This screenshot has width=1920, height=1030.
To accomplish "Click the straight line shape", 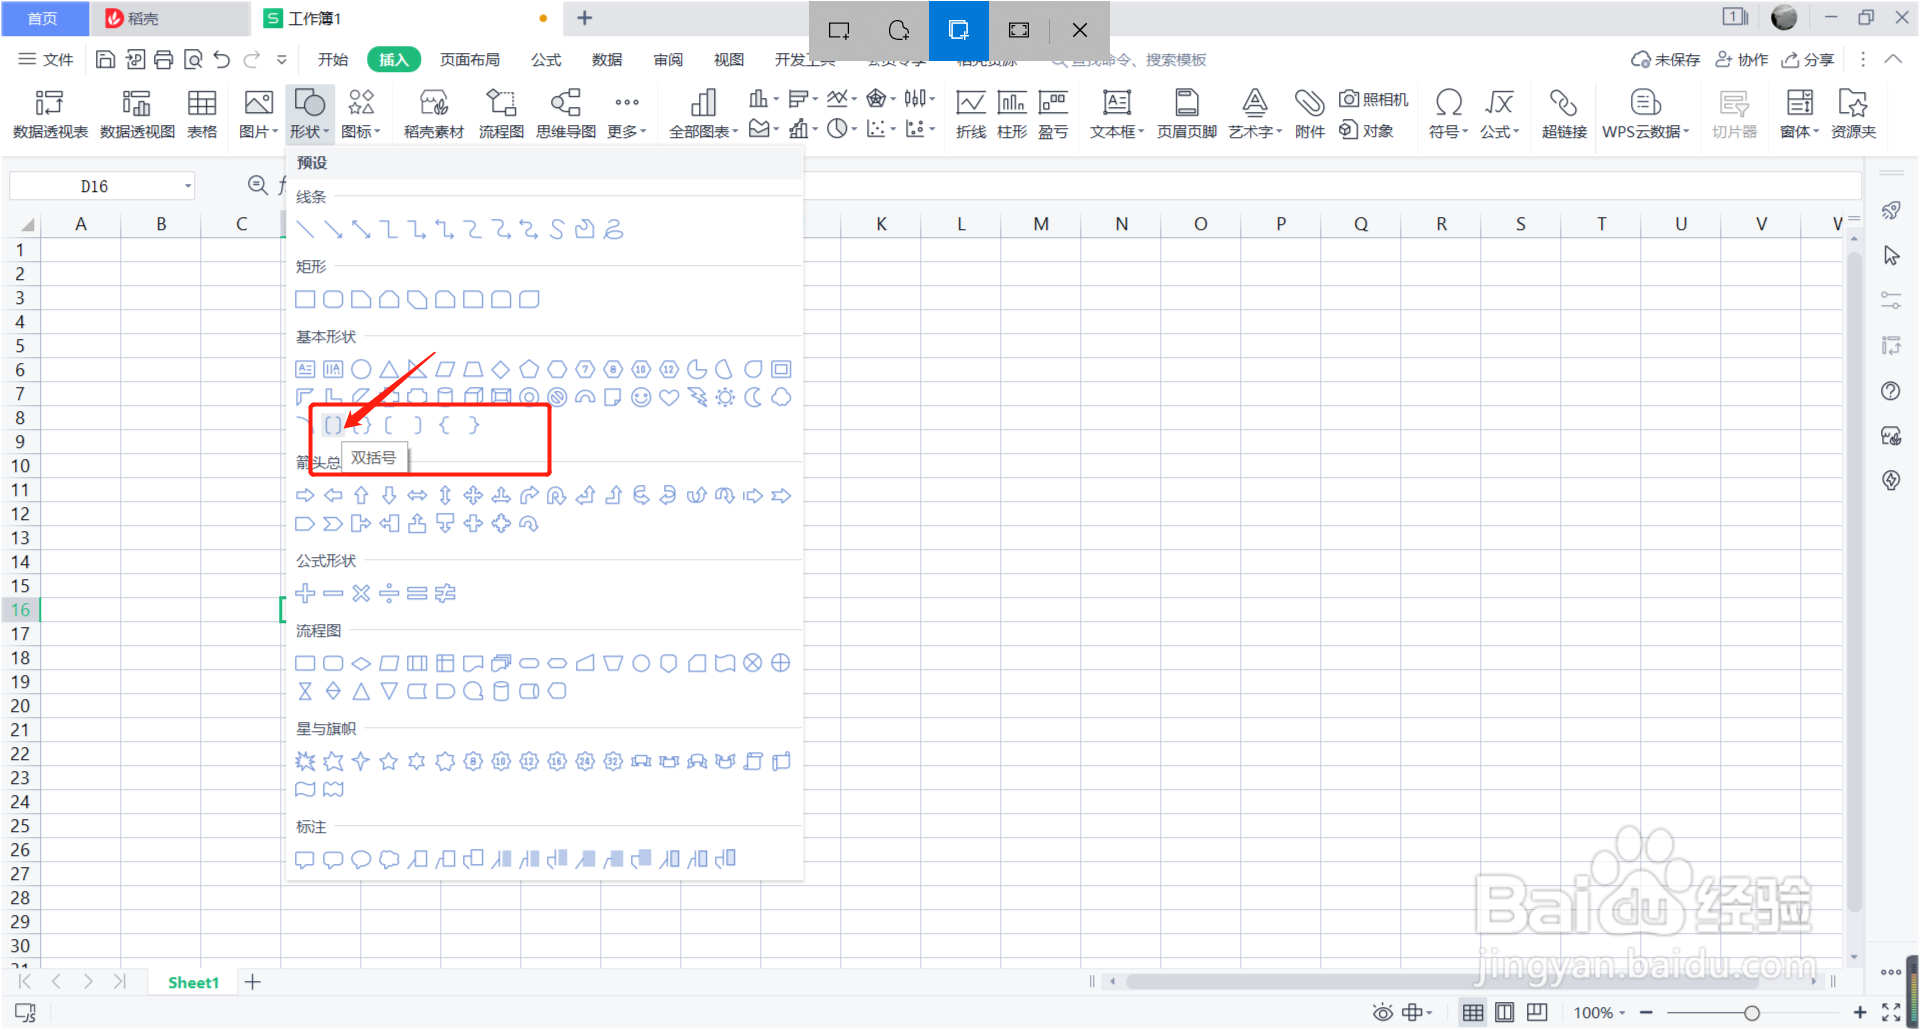I will point(305,229).
